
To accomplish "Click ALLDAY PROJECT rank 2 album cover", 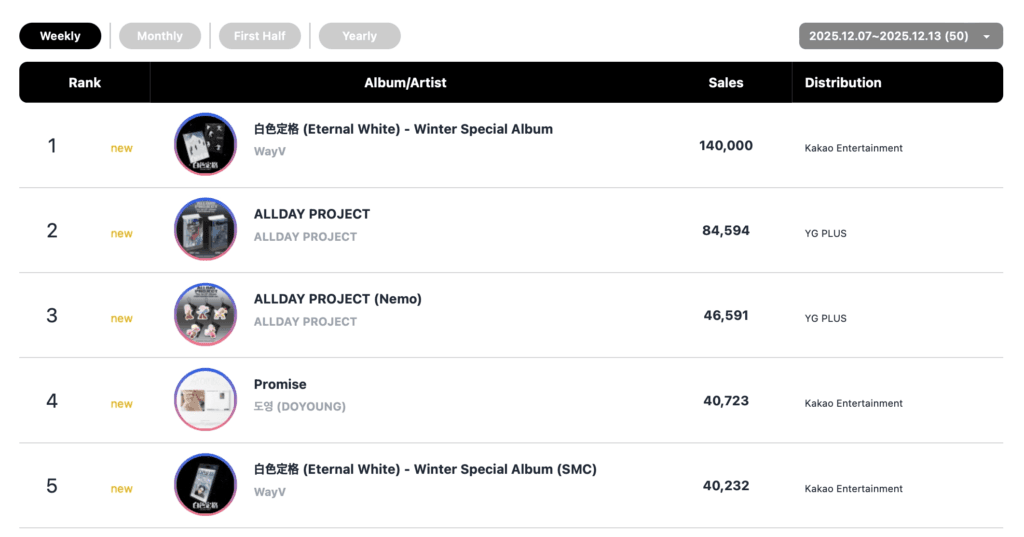I will pyautogui.click(x=205, y=230).
